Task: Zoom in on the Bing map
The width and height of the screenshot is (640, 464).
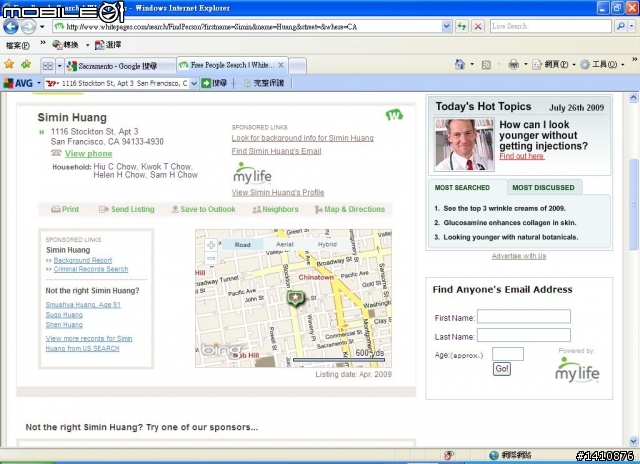Action: pos(211,245)
